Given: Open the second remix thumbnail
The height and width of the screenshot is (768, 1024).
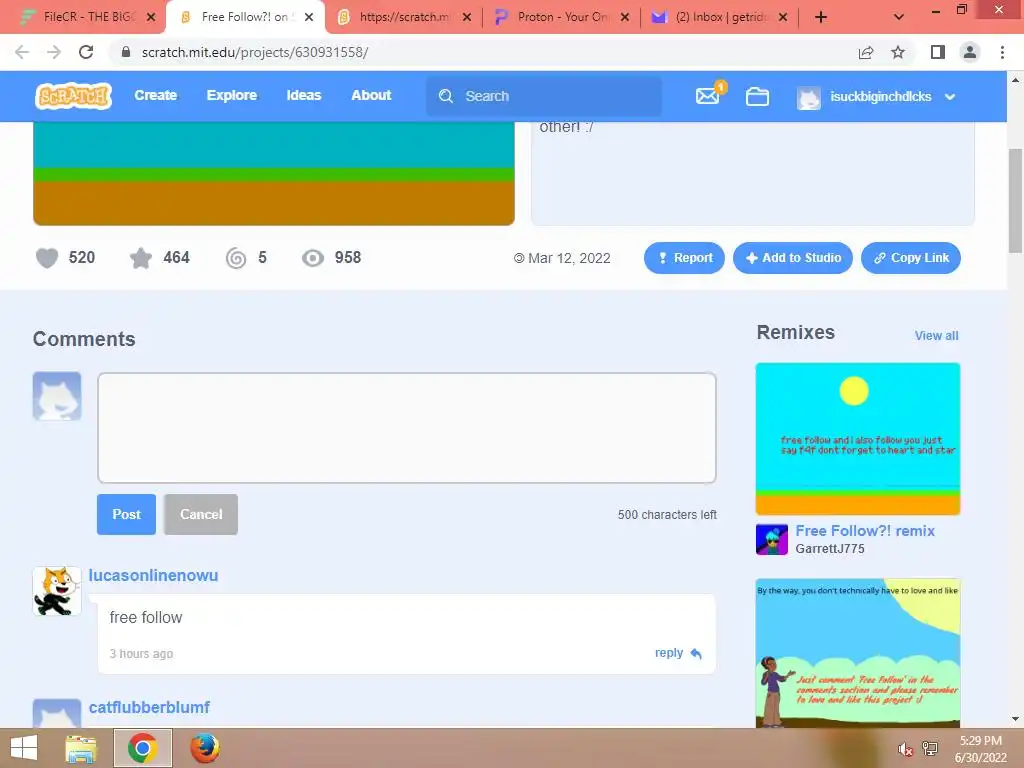Looking at the screenshot, I should (x=857, y=653).
